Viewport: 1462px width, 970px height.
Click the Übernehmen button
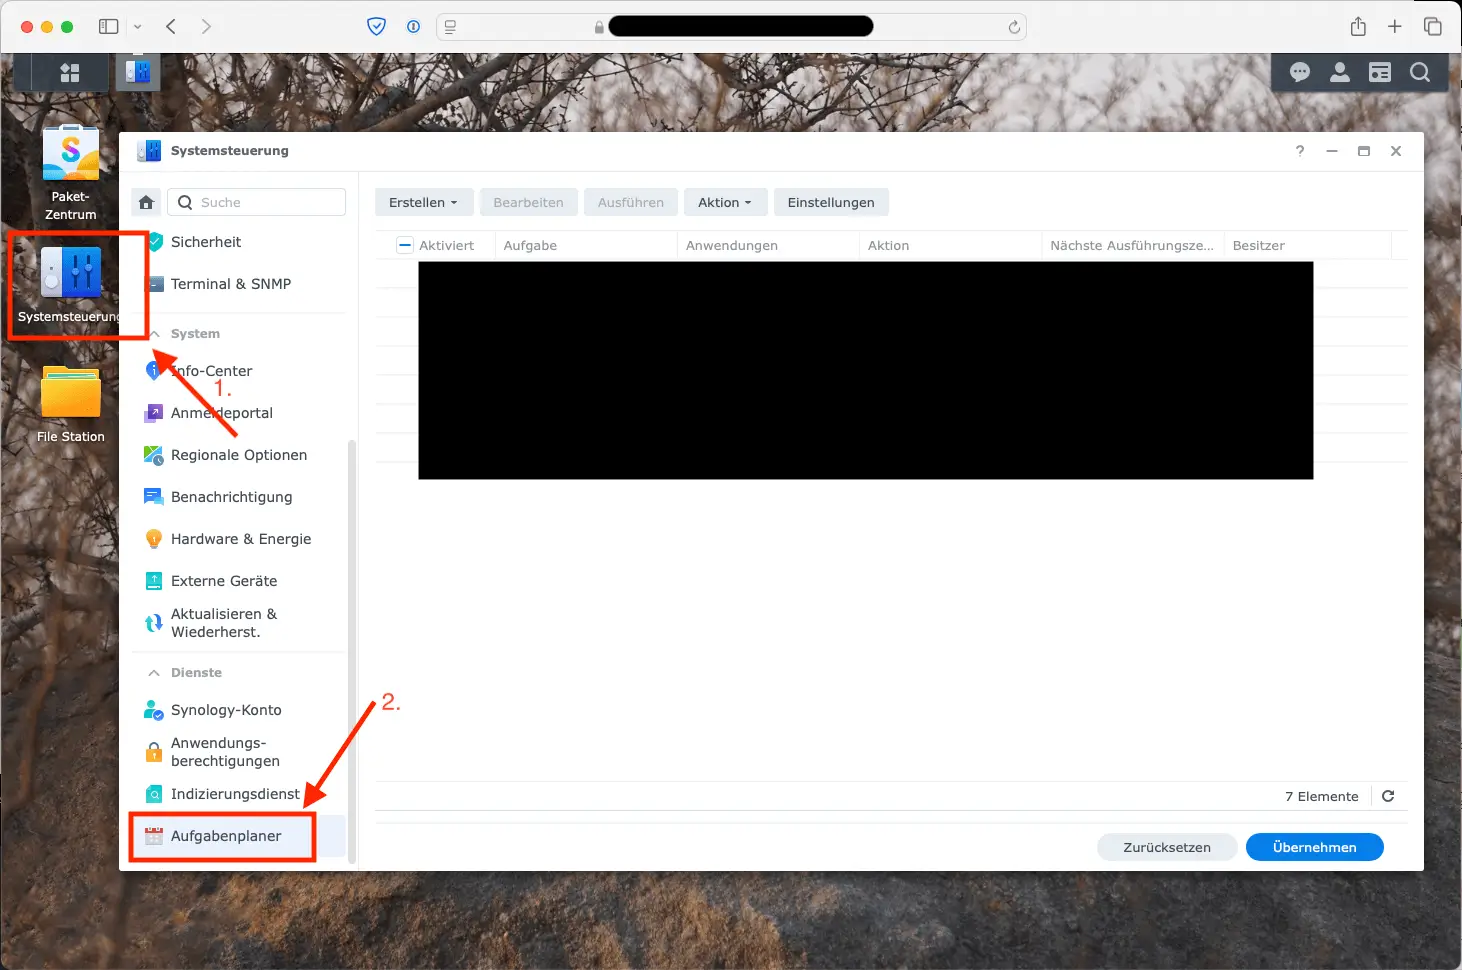click(1314, 846)
